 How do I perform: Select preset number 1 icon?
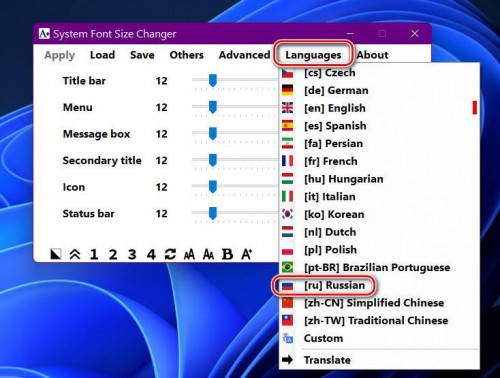(94, 254)
